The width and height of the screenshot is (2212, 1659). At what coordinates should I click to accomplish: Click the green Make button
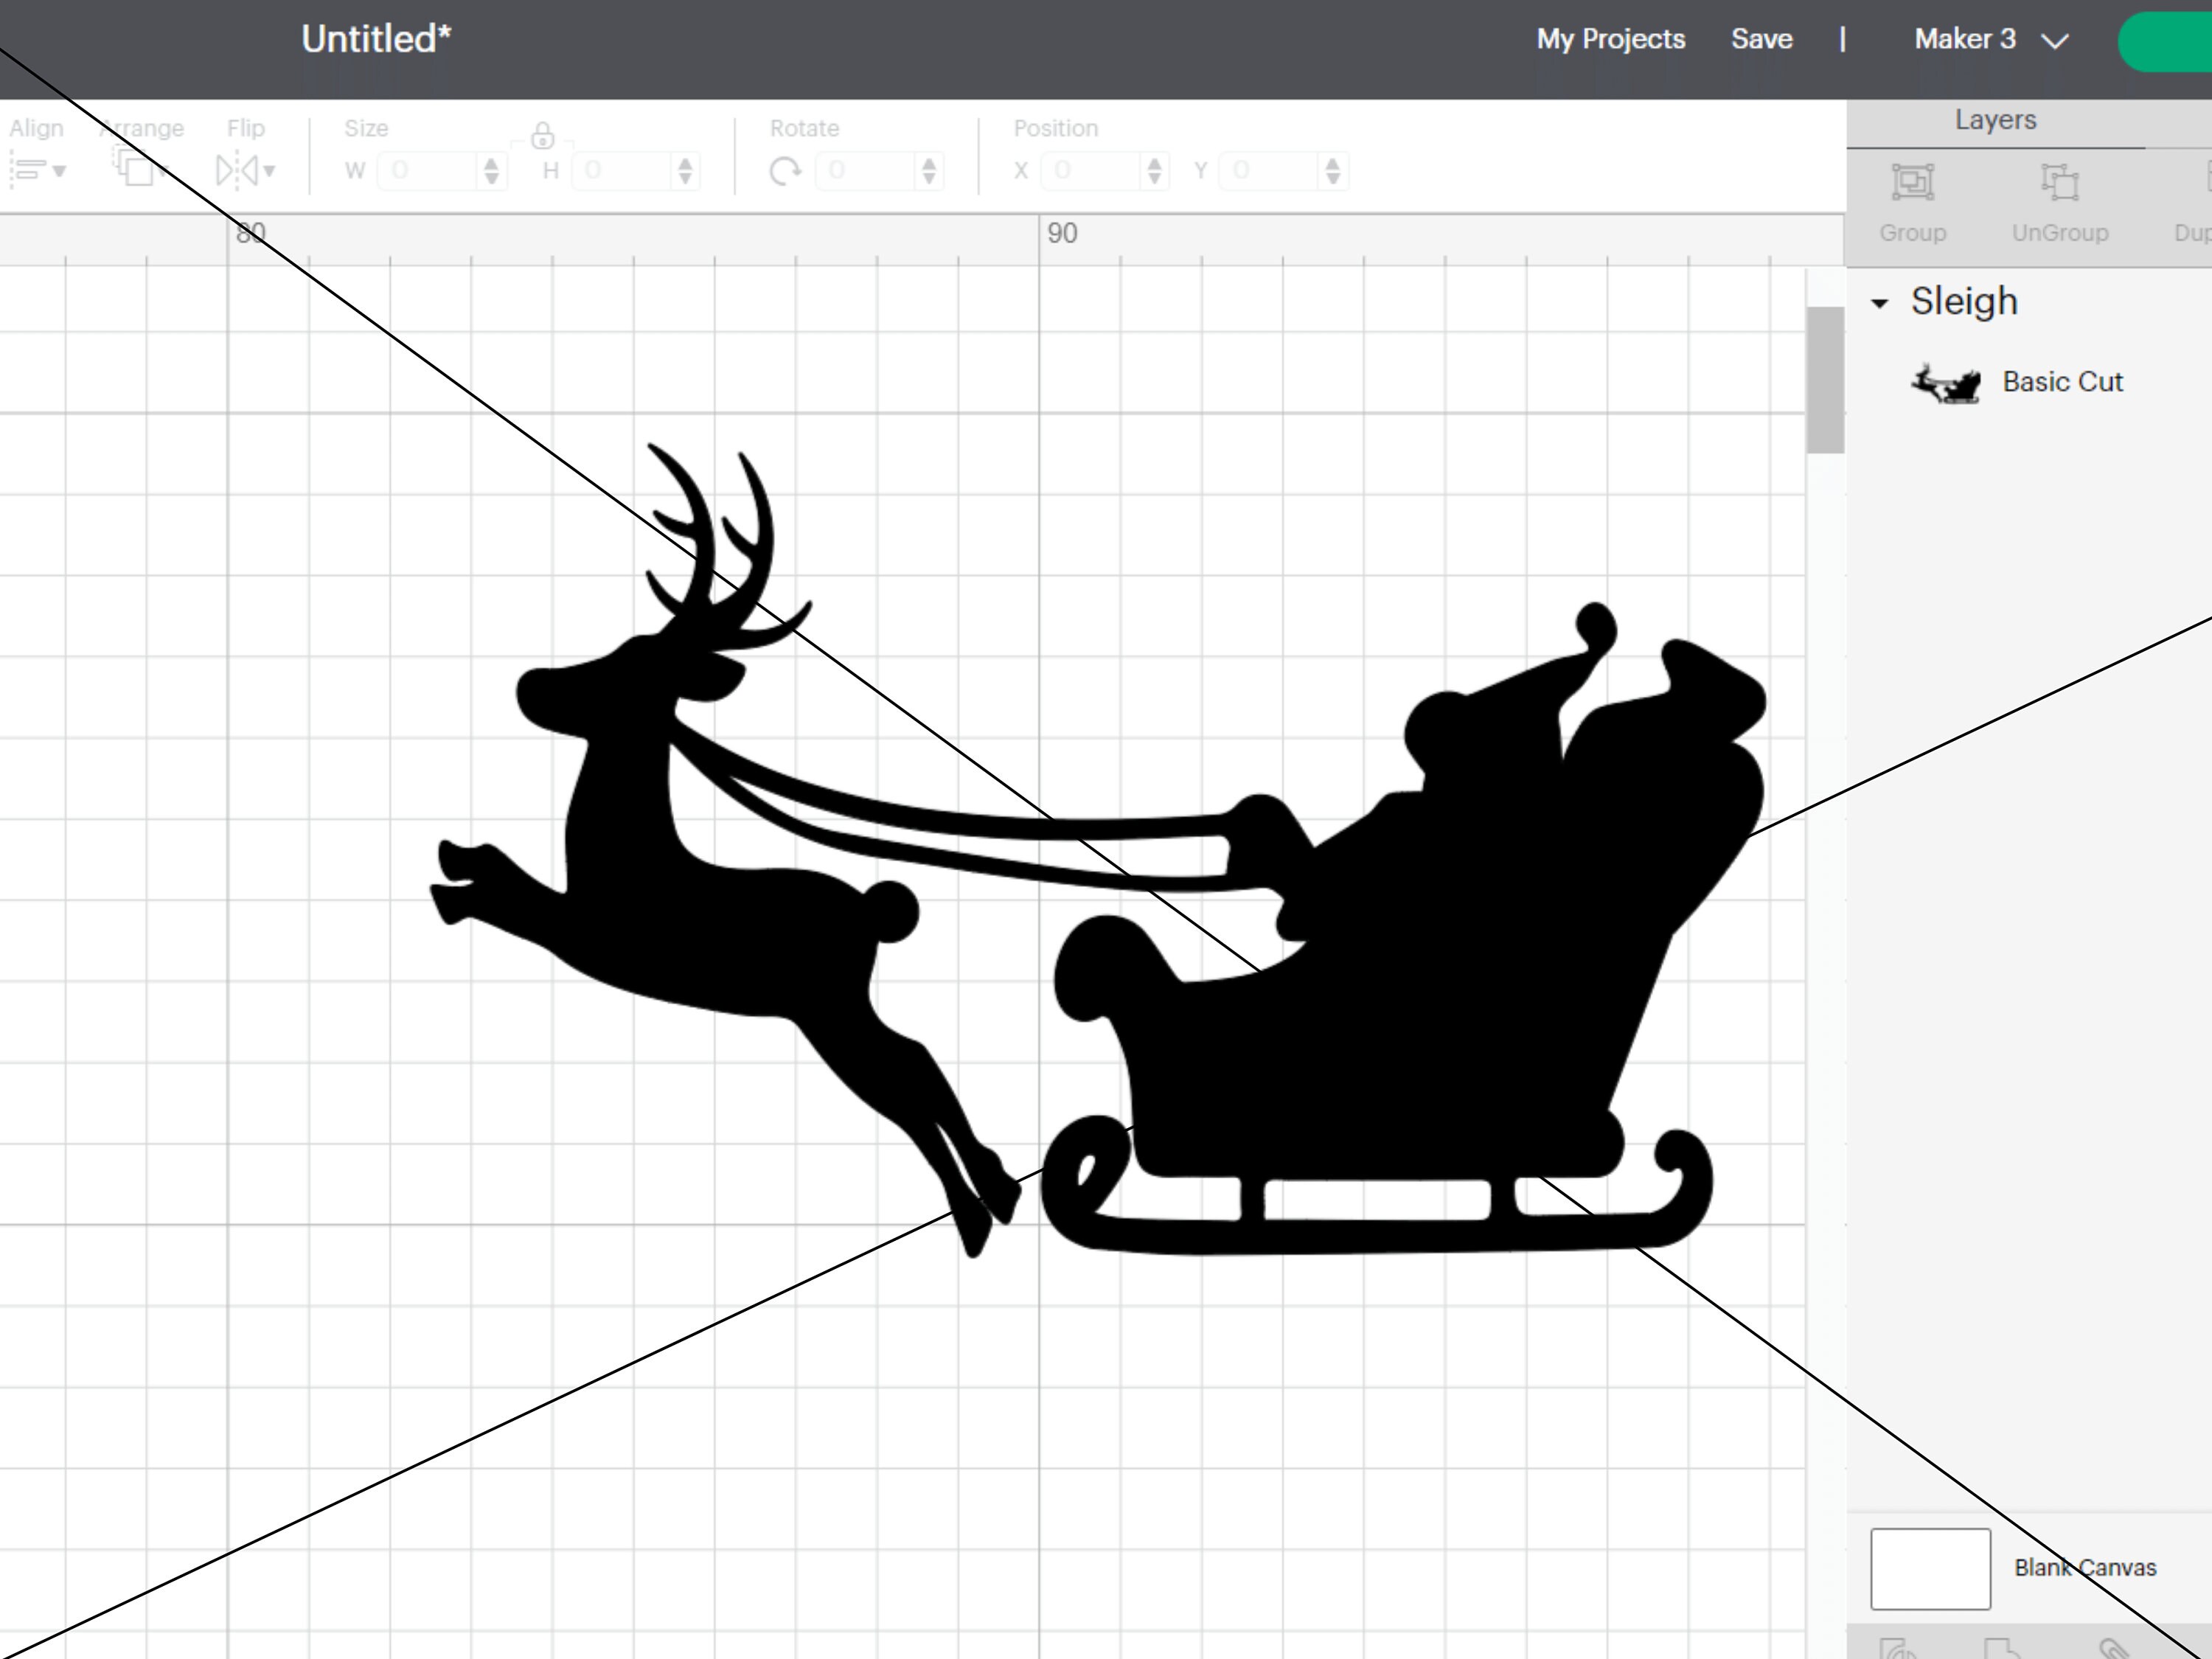(x=2165, y=42)
